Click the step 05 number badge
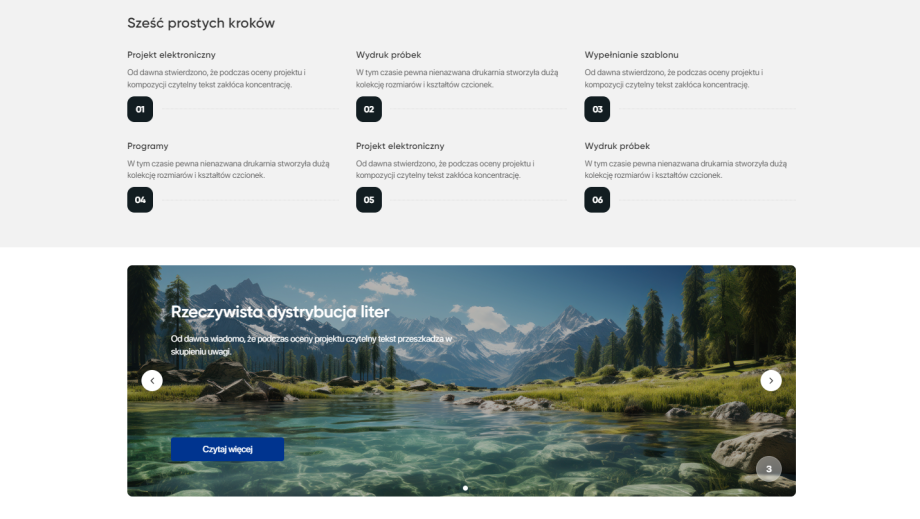Image resolution: width=920 pixels, height=519 pixels. tap(369, 200)
